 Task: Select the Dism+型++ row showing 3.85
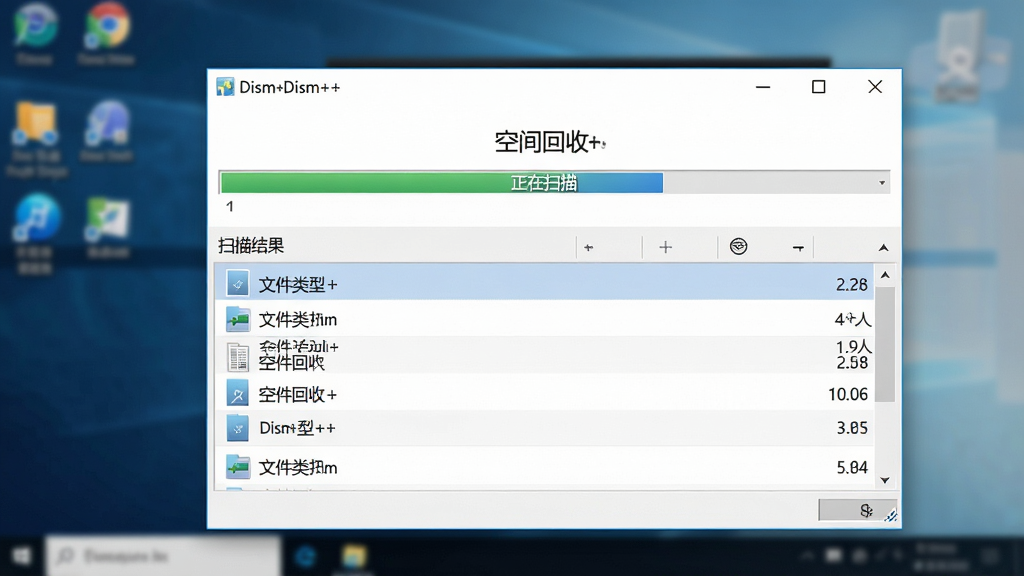click(x=545, y=428)
